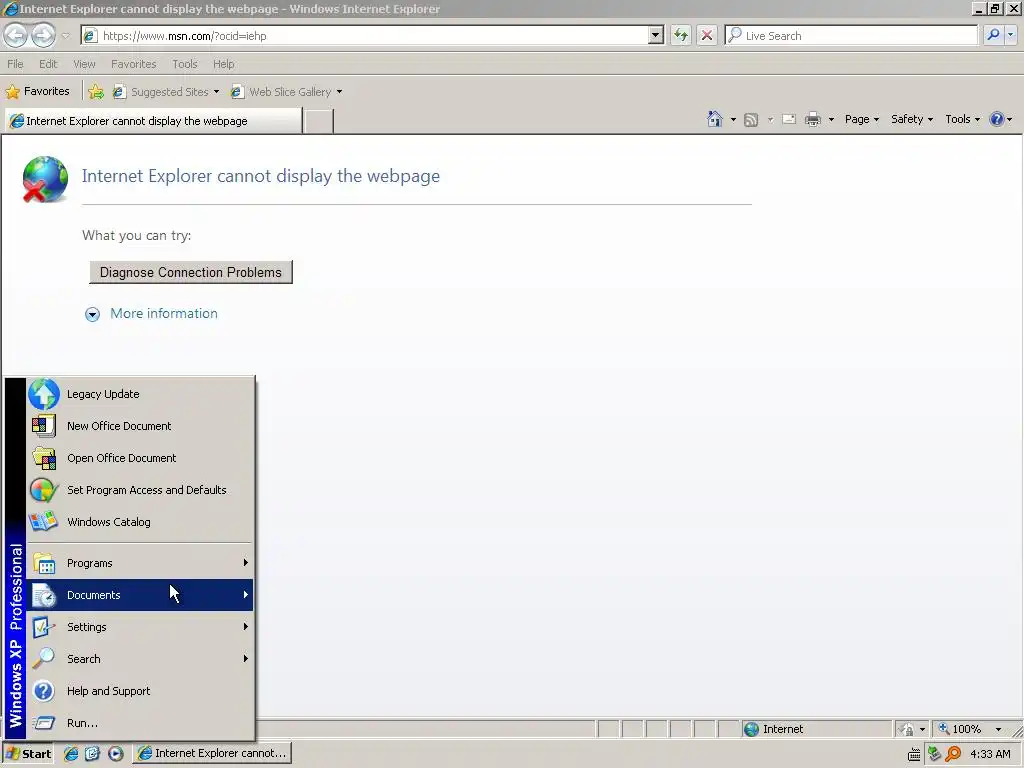Open Help and Support
Viewport: 1024px width, 768px height.
point(140,691)
